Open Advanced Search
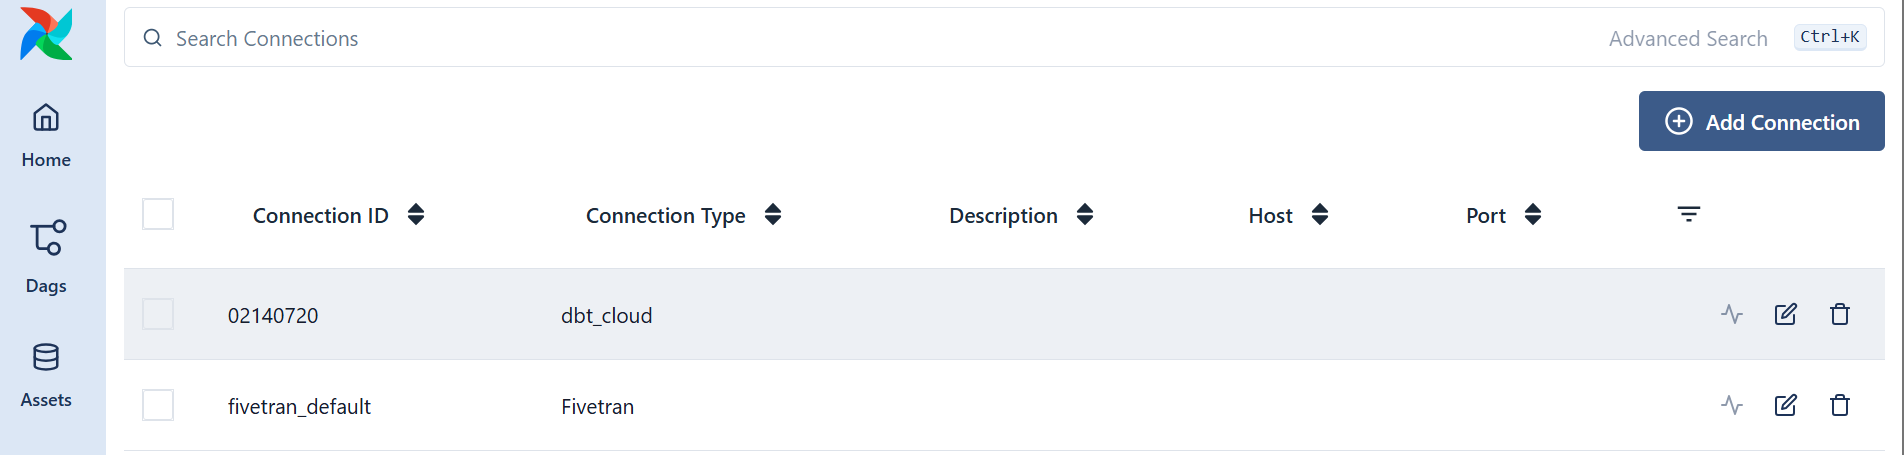Viewport: 1904px width, 455px height. [1688, 38]
